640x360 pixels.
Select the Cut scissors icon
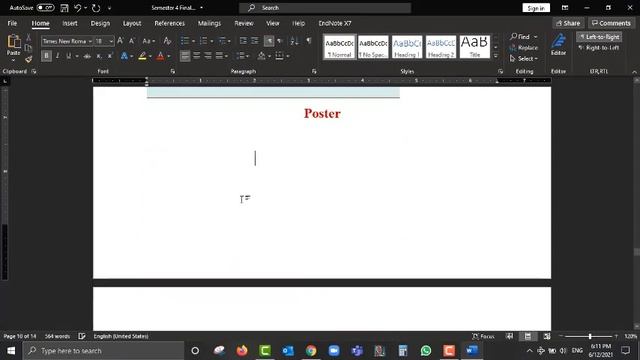coord(28,38)
